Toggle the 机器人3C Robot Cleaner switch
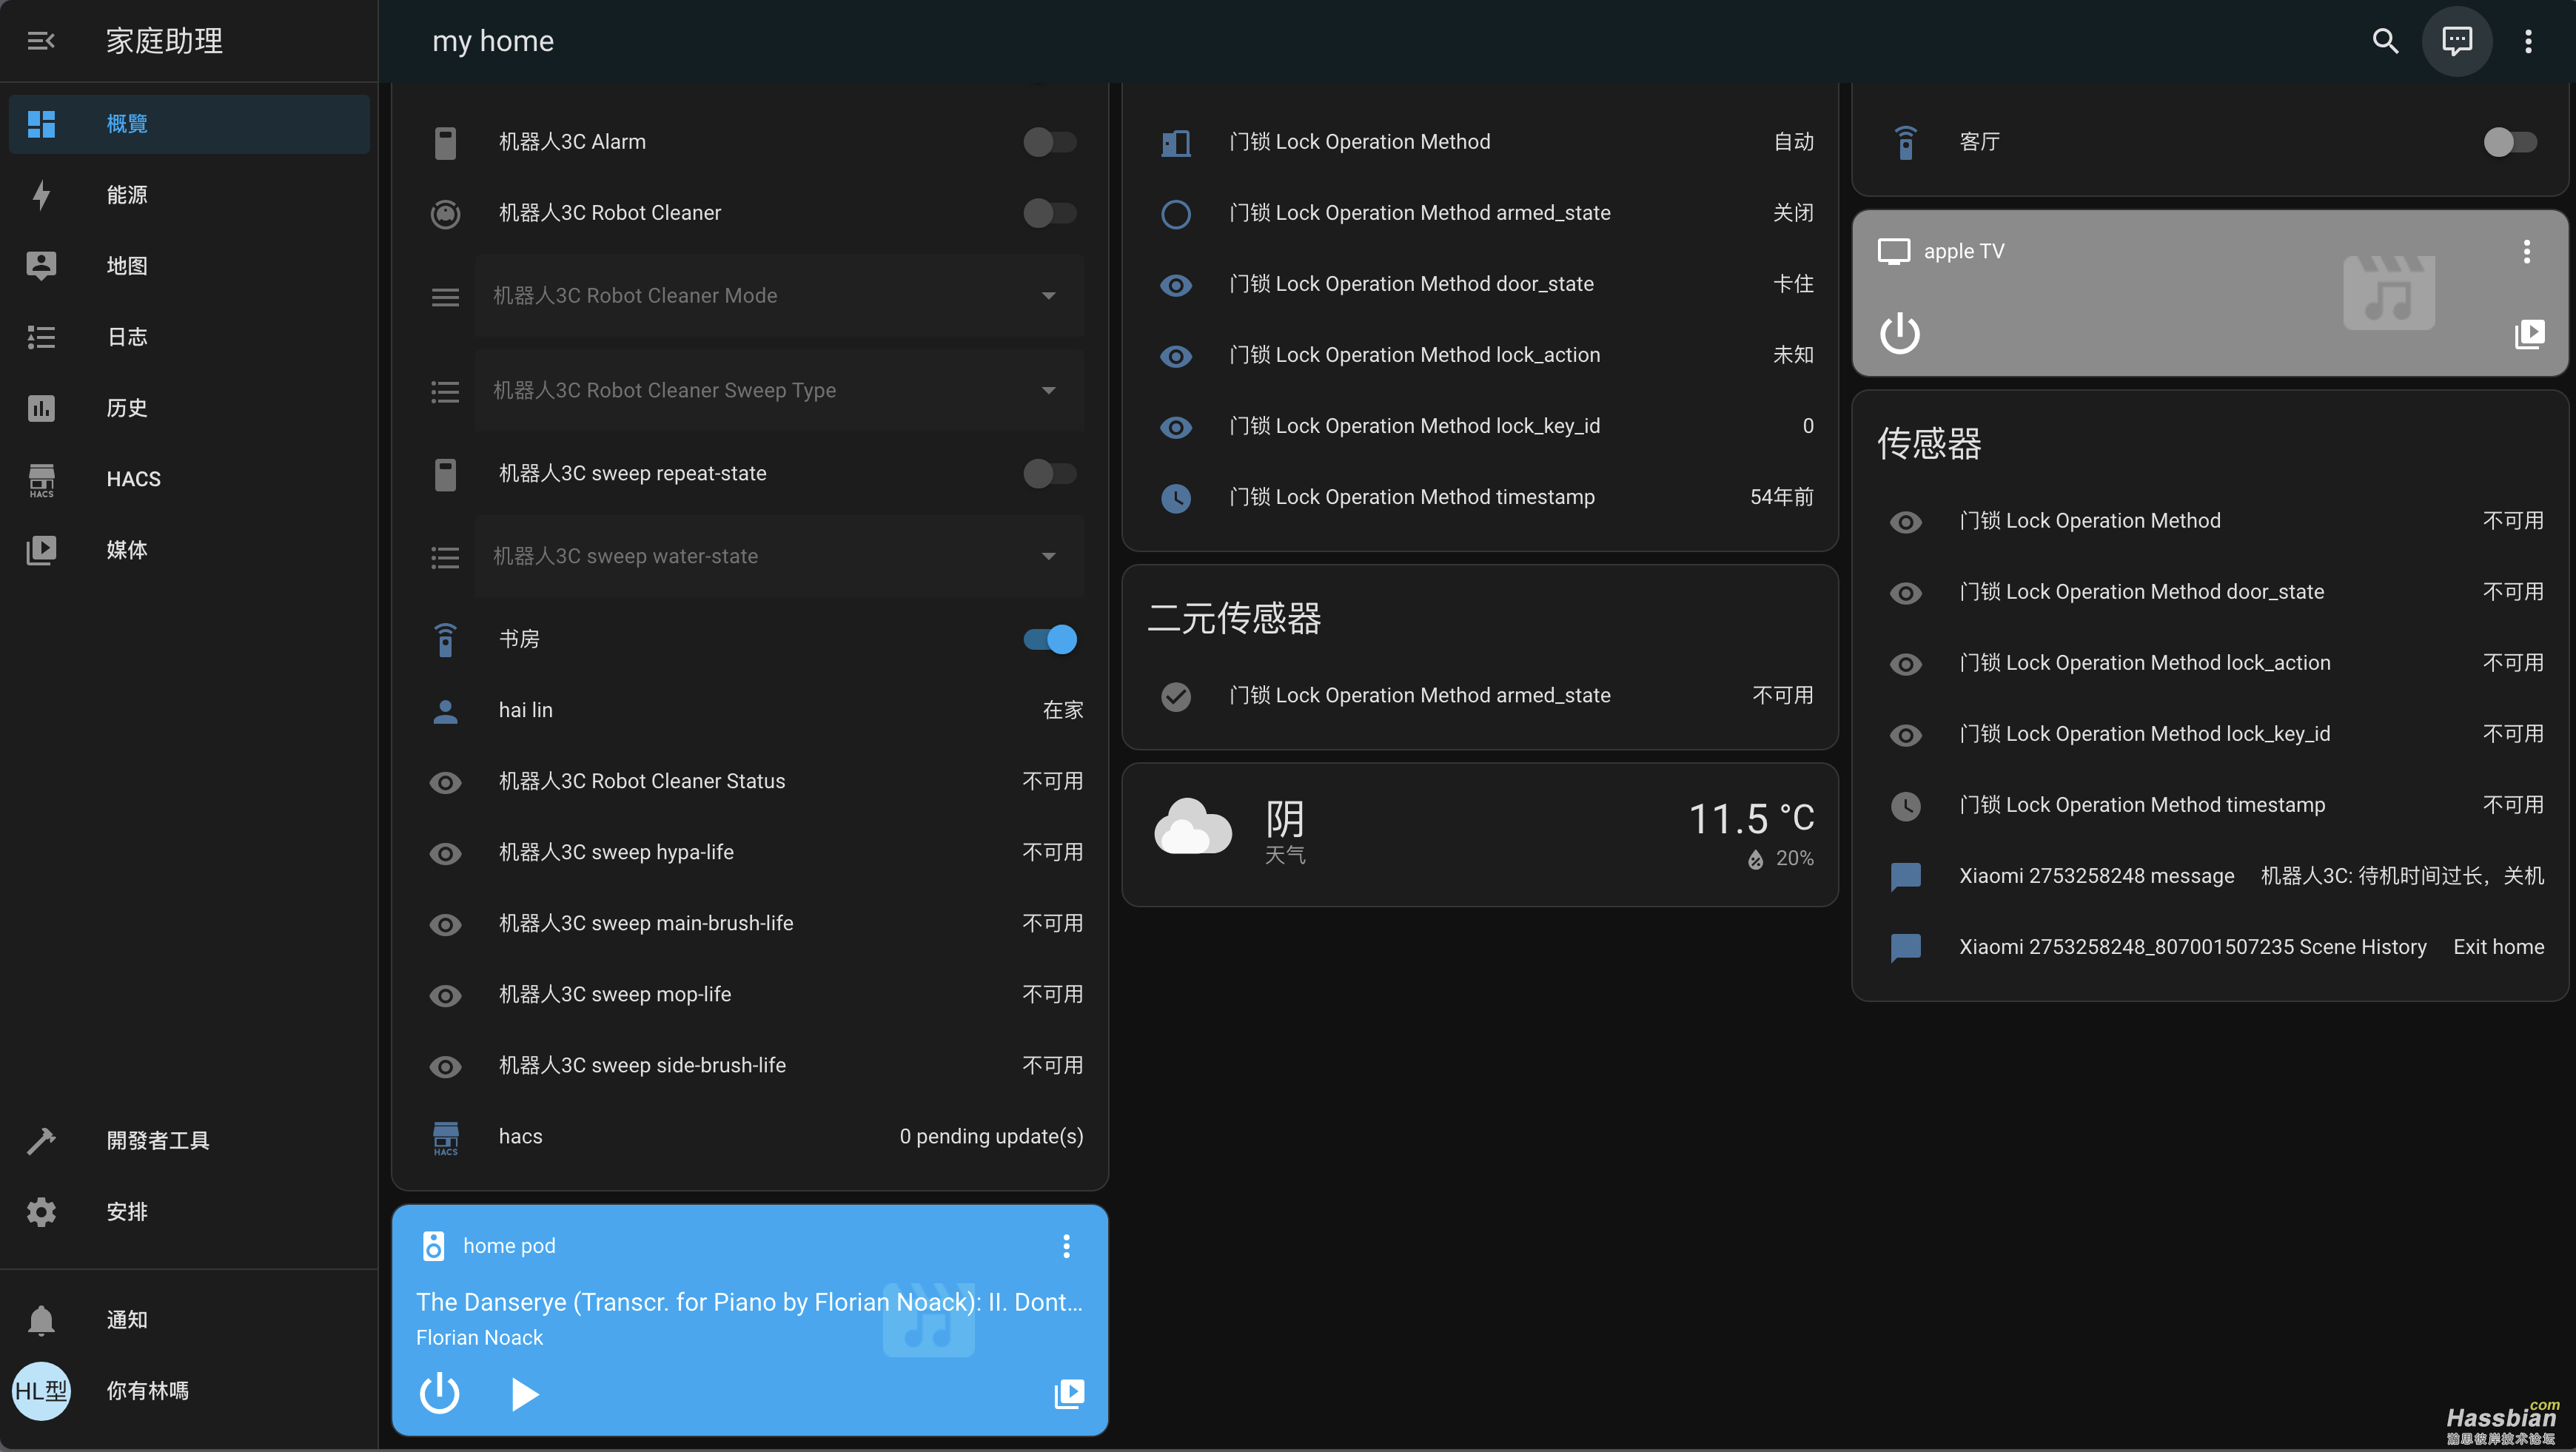Screen dimensions: 2576x1452 [1049, 213]
